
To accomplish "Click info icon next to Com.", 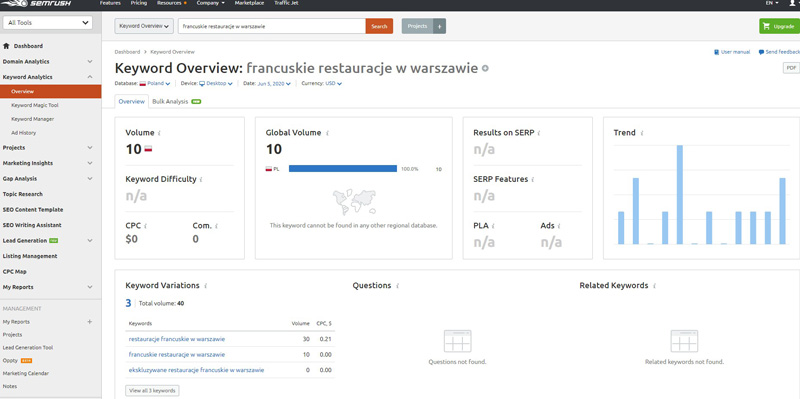I will tap(216, 226).
